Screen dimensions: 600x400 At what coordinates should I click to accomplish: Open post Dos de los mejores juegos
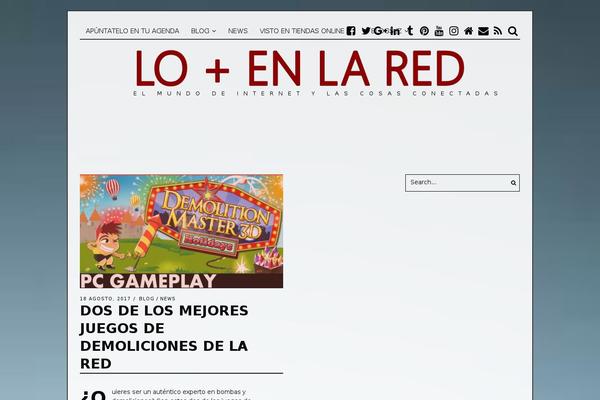[164, 337]
